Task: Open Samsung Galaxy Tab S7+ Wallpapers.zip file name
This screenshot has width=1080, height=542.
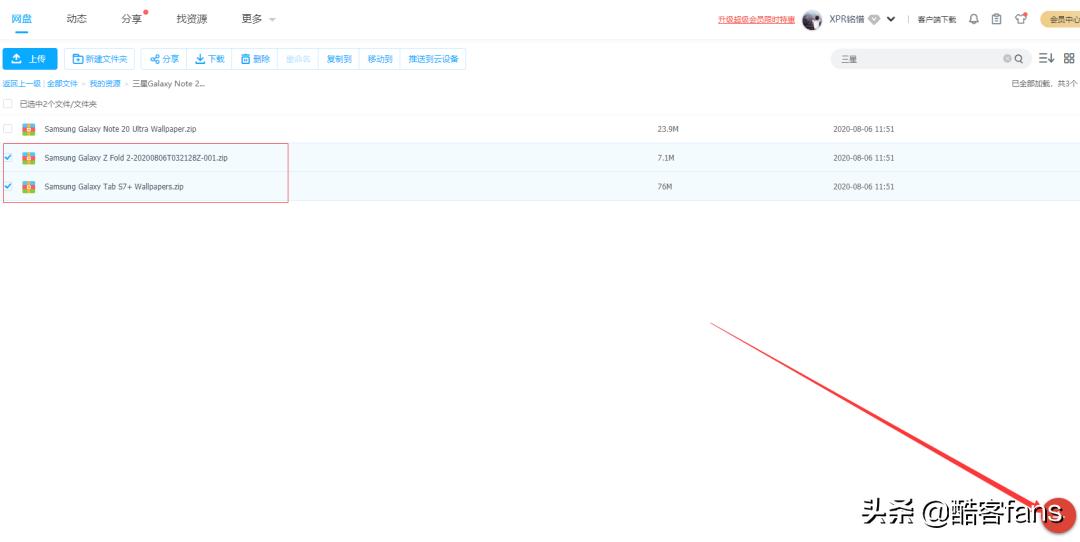Action: tap(114, 187)
